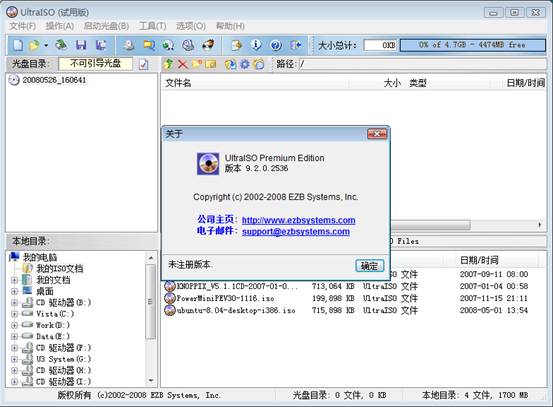Click the UltraISO logo in About dialog
This screenshot has height=407, width=553.
(208, 164)
